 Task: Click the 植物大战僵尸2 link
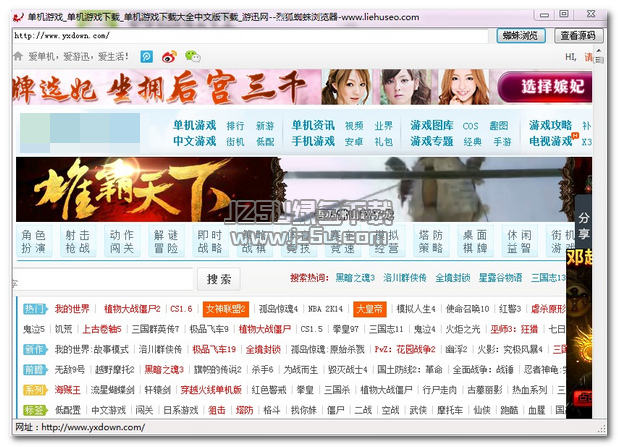tap(132, 309)
